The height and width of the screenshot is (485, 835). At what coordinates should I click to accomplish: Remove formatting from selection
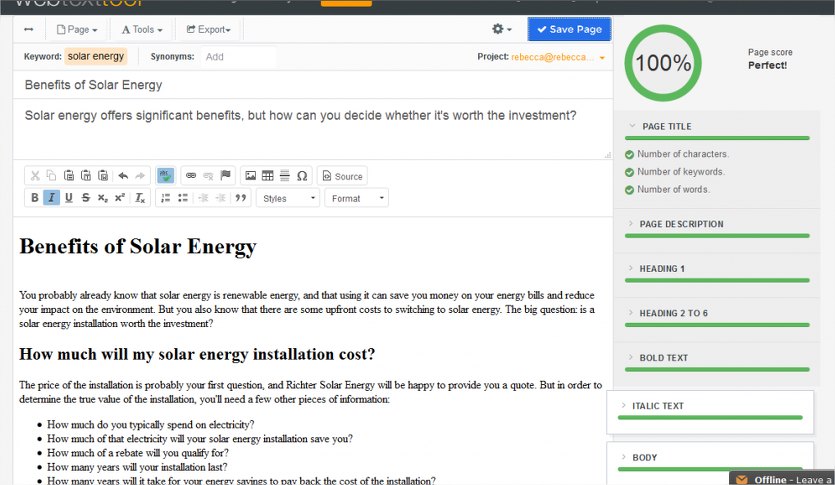click(x=140, y=198)
